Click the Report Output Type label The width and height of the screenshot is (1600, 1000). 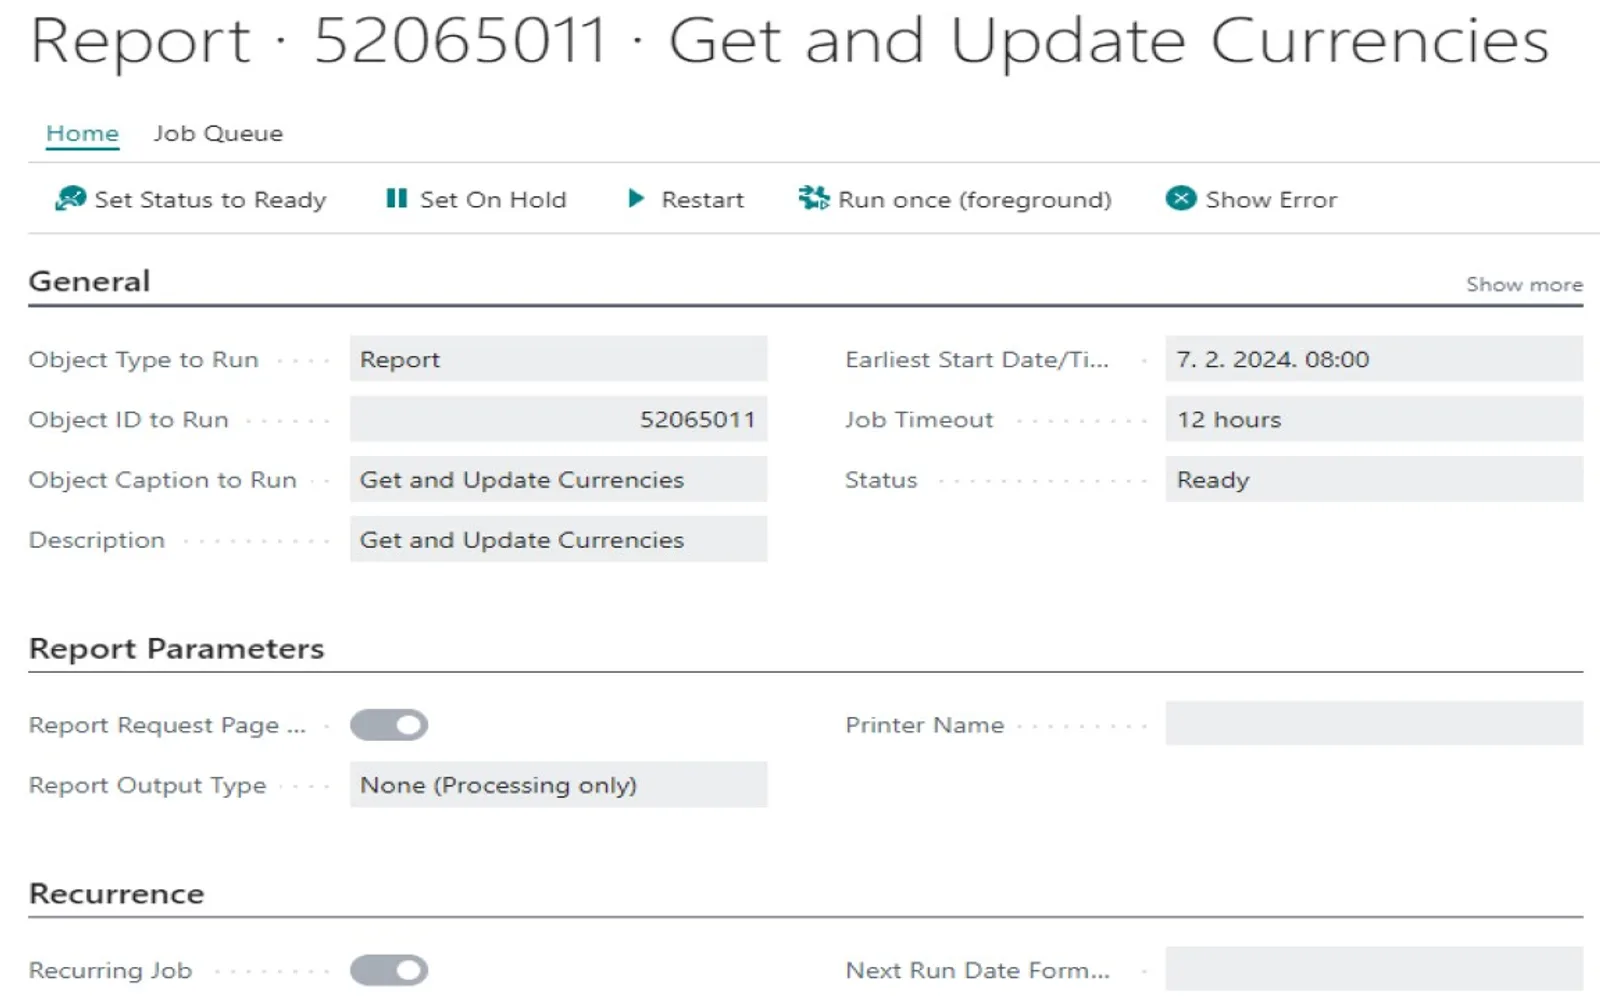pos(147,786)
